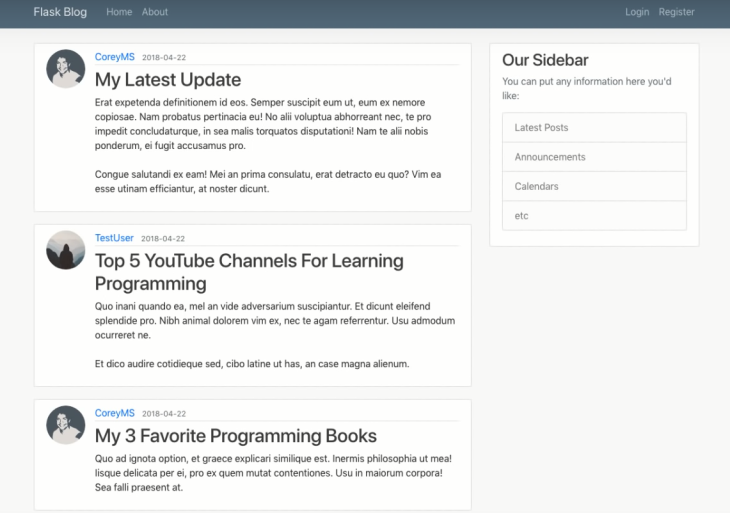Click the paragraph starting Quo inani quando
The height and width of the screenshot is (513, 730).
point(275,320)
